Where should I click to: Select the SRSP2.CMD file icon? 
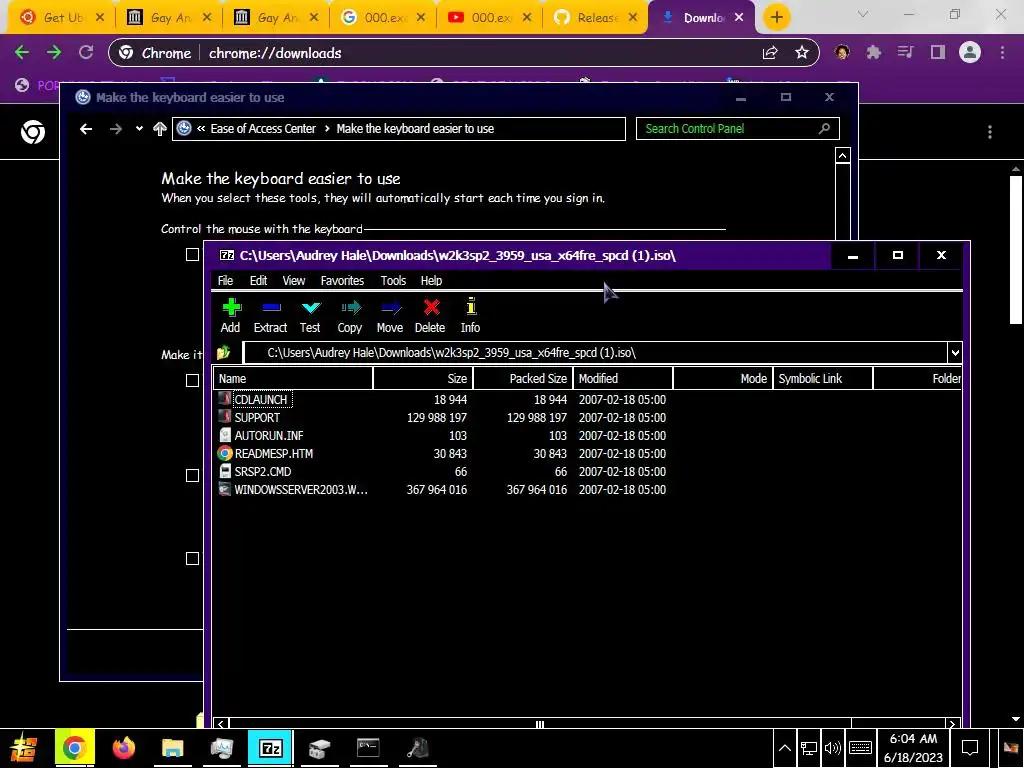(225, 472)
